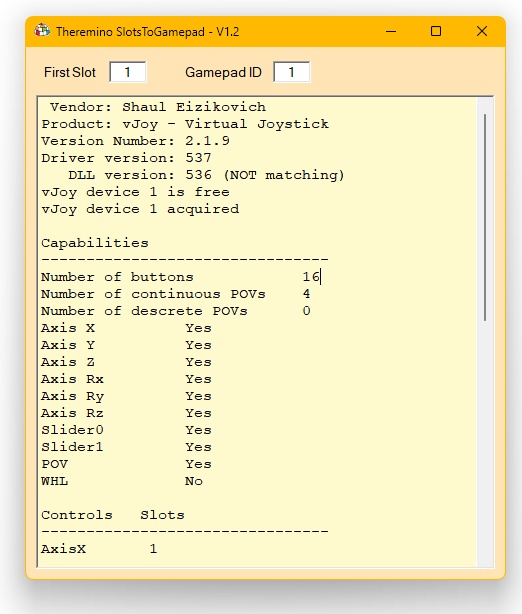The width and height of the screenshot is (522, 614).
Task: Click the 'vJoy device 1 acquired' line
Action: [140, 209]
